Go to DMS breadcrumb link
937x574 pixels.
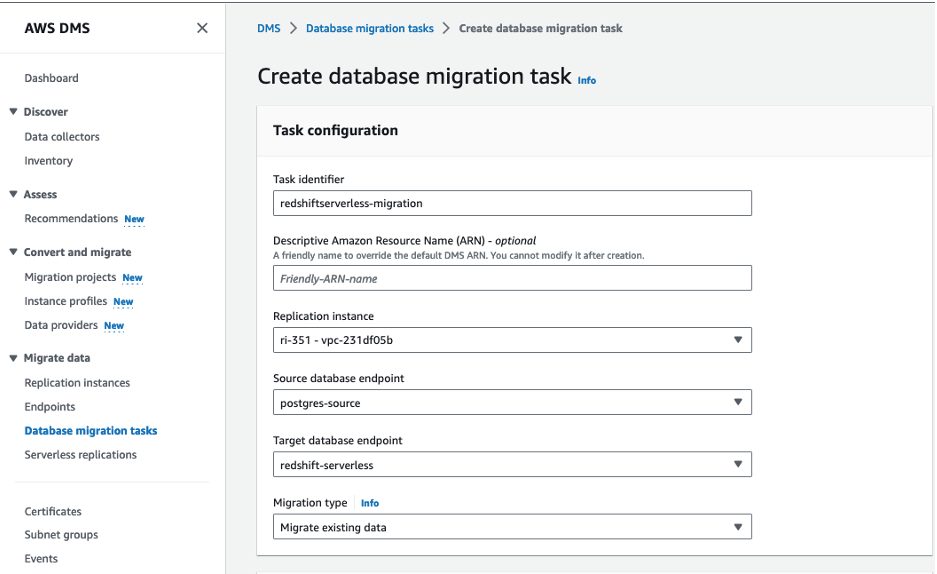click(x=268, y=28)
